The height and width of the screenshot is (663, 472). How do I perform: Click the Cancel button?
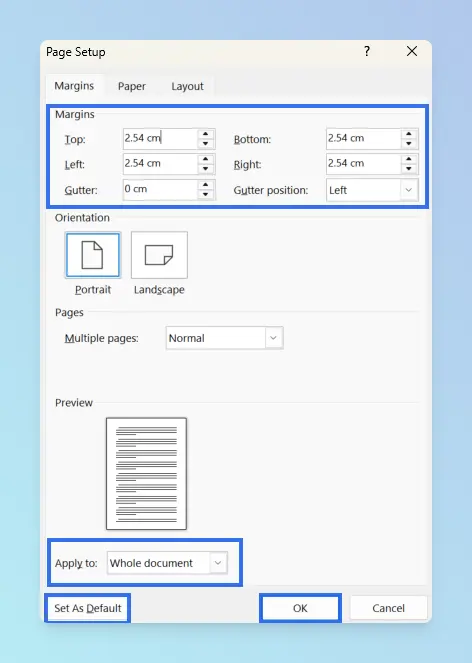tap(388, 608)
